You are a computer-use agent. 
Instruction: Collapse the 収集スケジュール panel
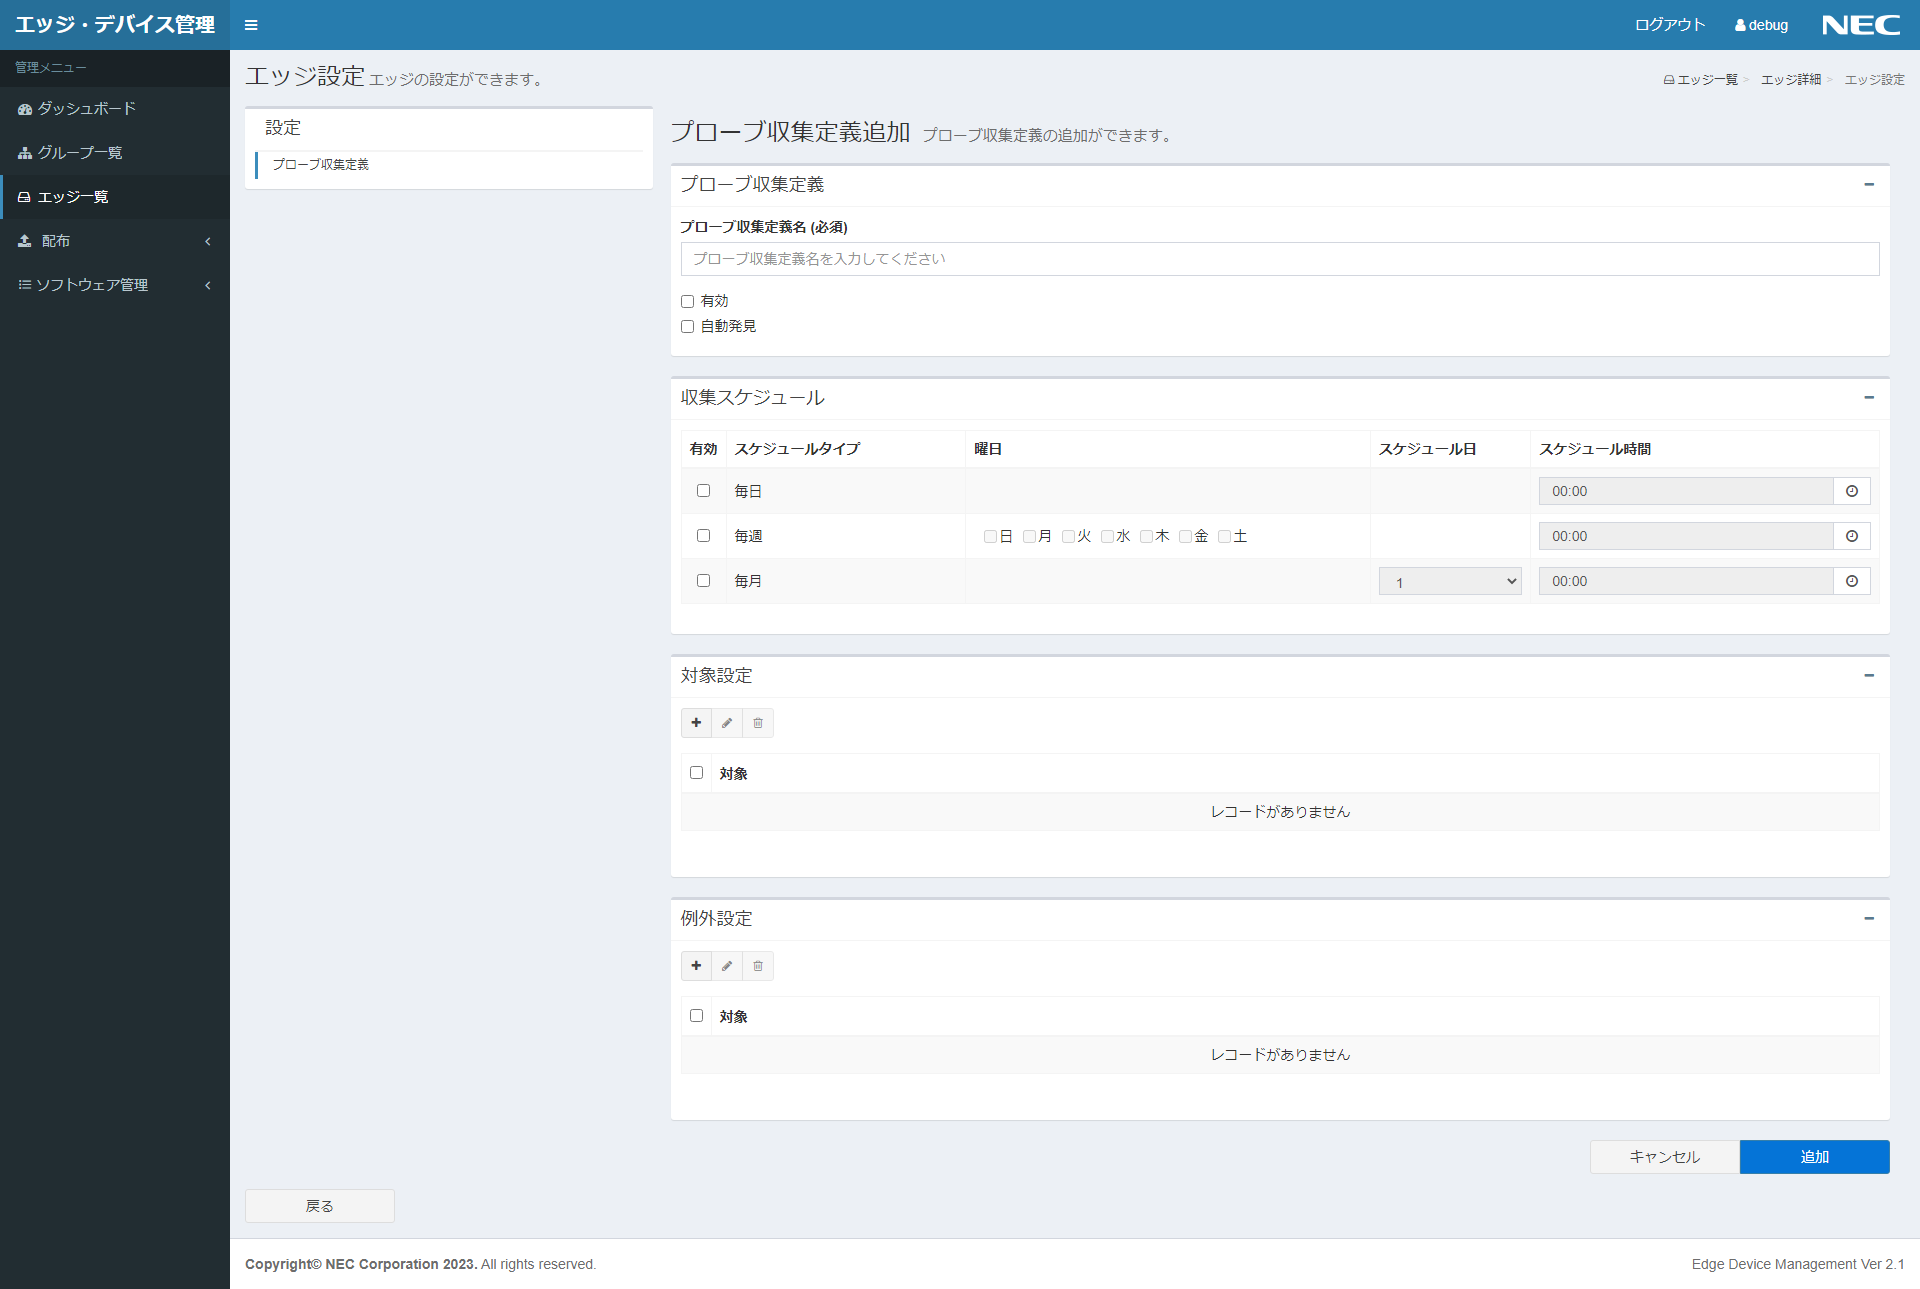click(x=1868, y=398)
